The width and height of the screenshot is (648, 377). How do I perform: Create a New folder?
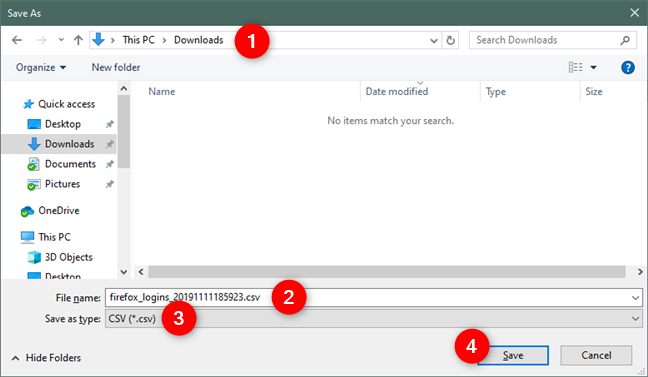point(116,67)
